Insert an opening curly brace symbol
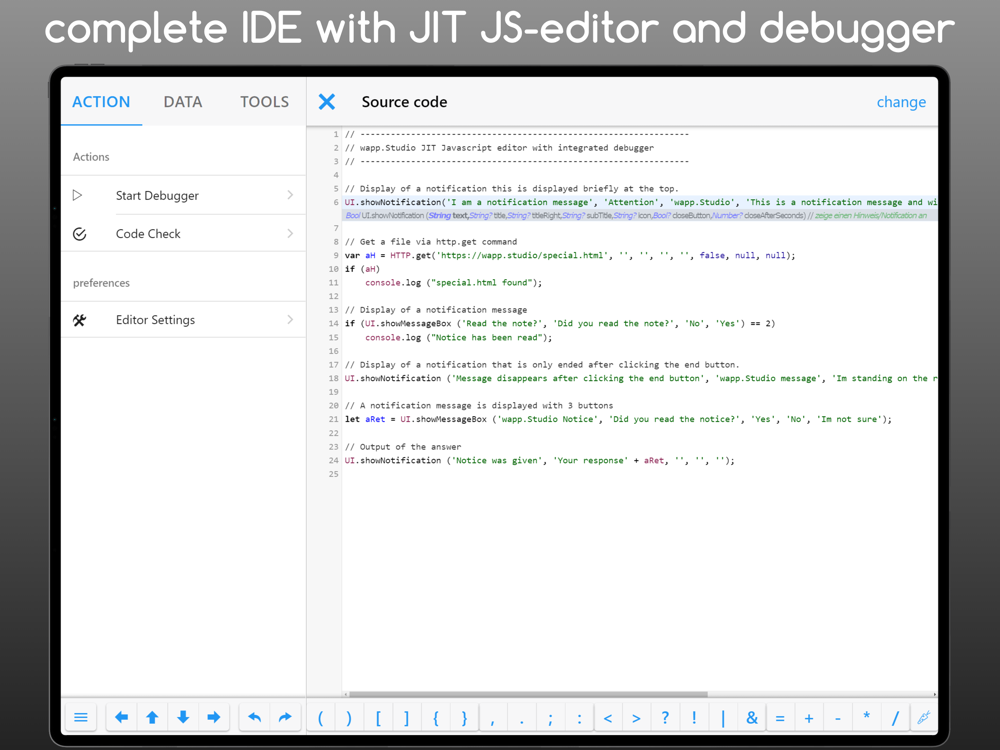1000x750 pixels. coord(436,717)
